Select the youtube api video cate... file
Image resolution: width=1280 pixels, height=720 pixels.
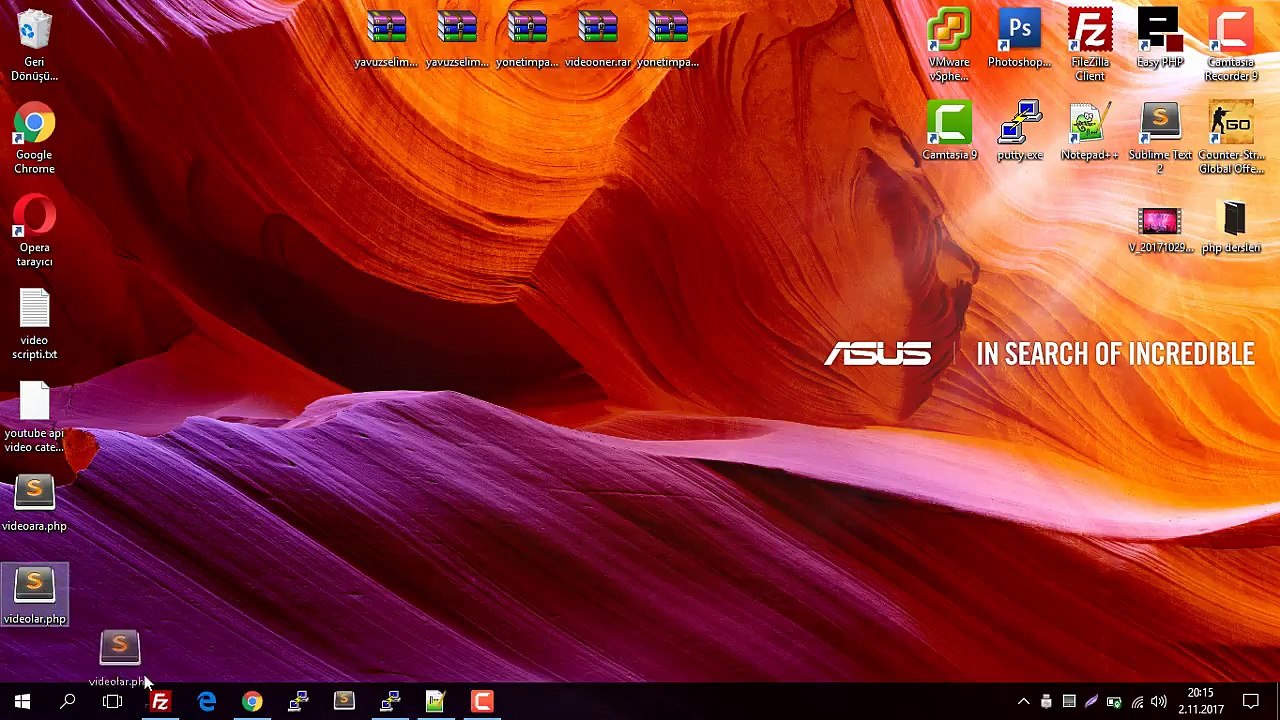(34, 418)
